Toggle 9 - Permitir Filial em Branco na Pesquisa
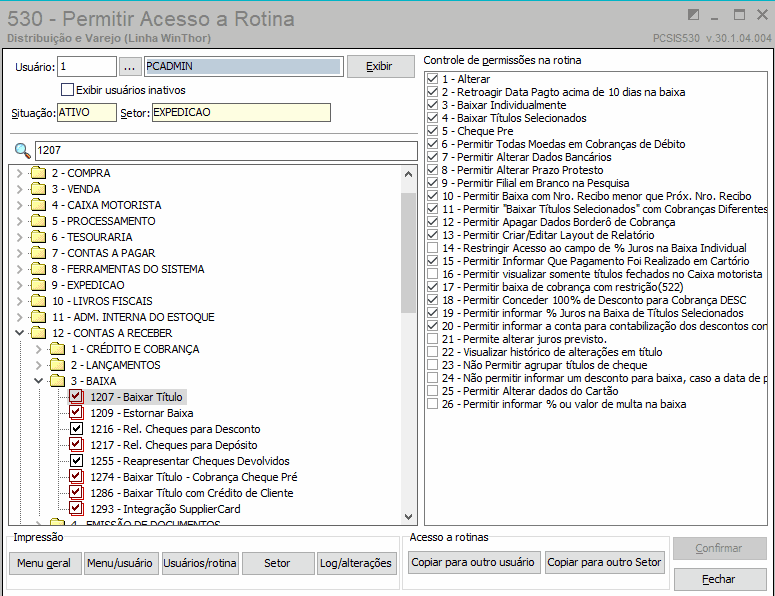Screen dimensions: 775x596 pos(432,183)
